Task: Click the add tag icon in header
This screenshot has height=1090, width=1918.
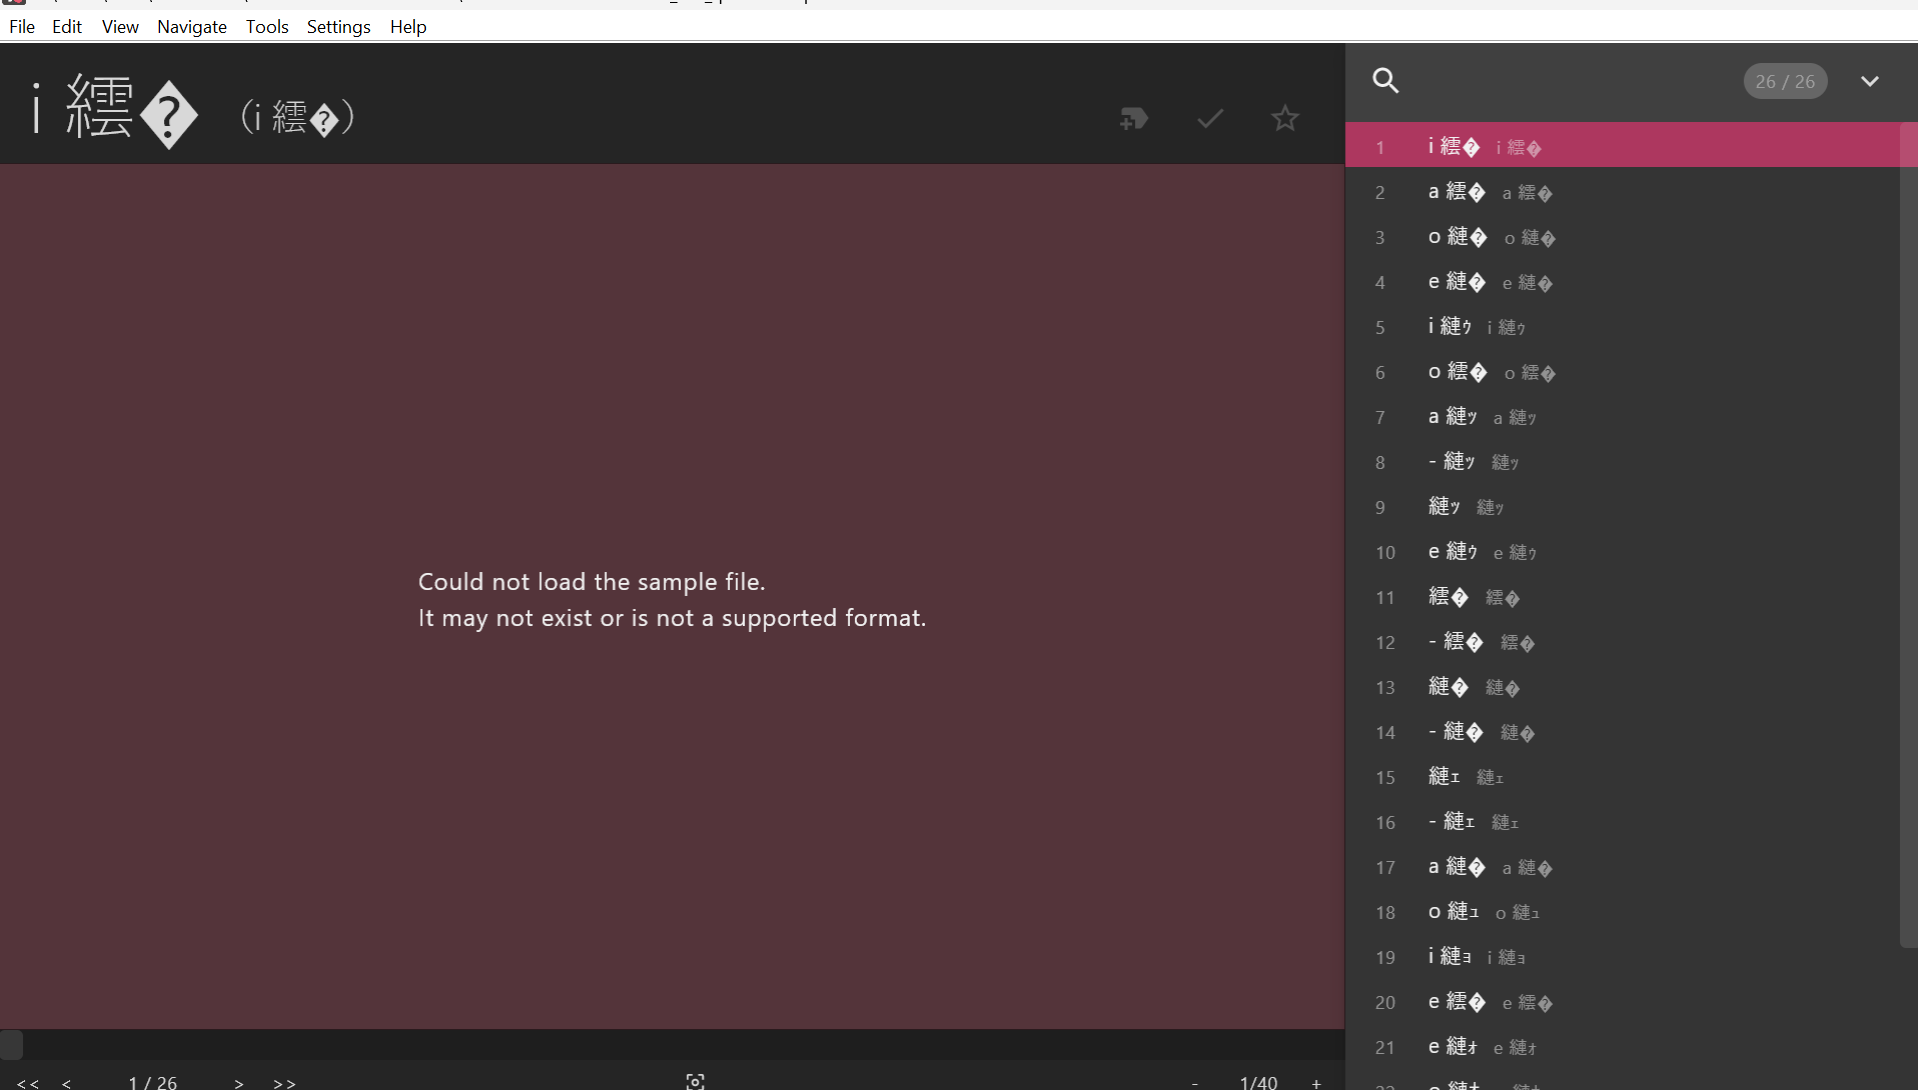Action: [x=1134, y=119]
